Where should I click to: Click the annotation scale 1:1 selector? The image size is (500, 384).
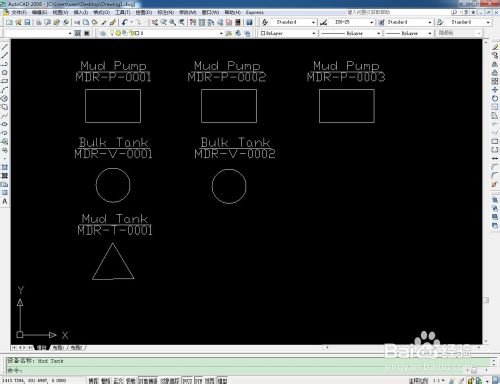point(439,380)
